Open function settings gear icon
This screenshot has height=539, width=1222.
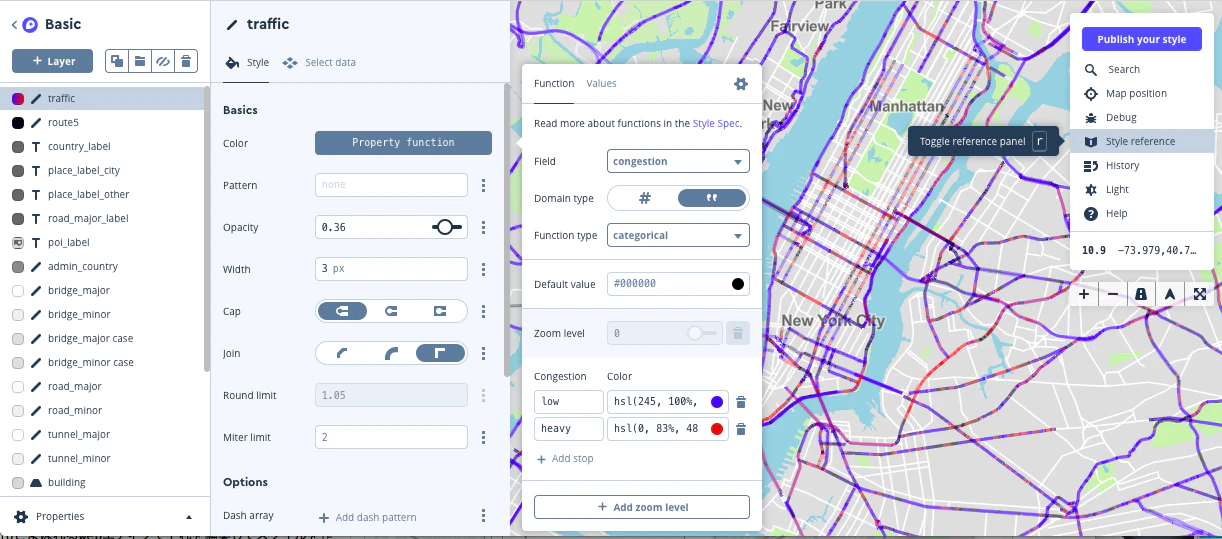pyautogui.click(x=741, y=84)
